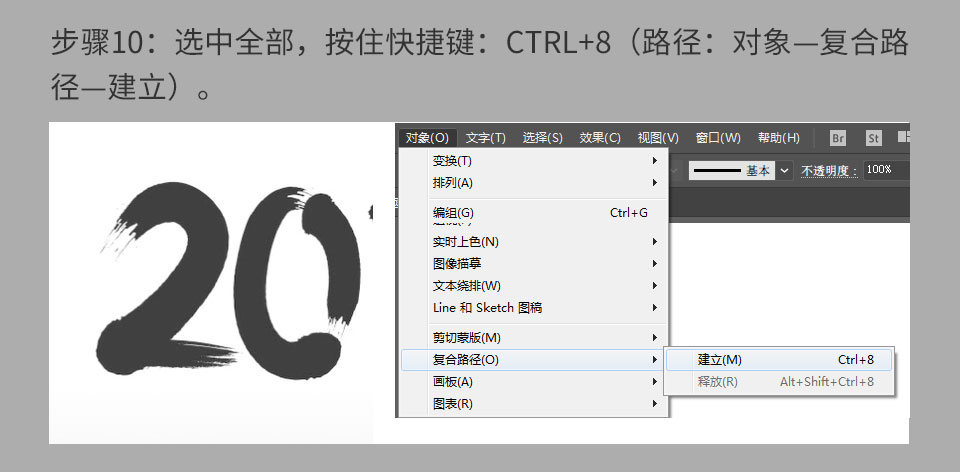Open the 画板(A) submenu entry

[x=533, y=382]
